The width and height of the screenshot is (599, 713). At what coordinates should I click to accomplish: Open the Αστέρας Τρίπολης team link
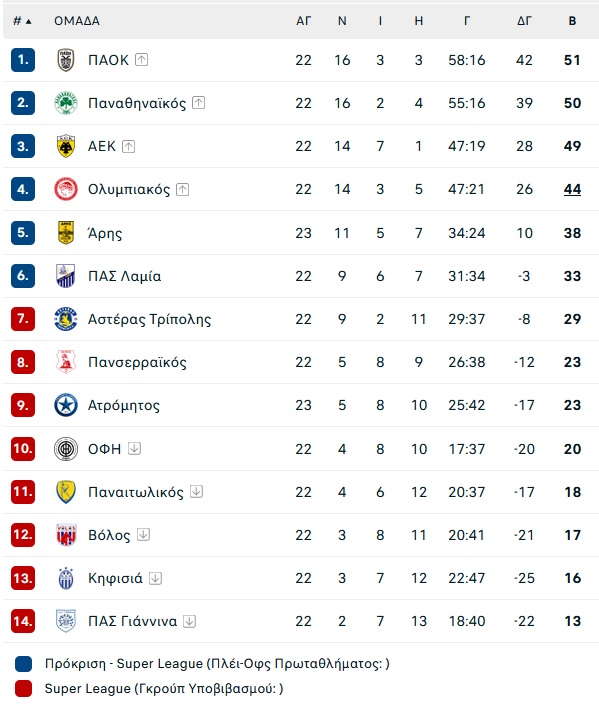pyautogui.click(x=150, y=319)
